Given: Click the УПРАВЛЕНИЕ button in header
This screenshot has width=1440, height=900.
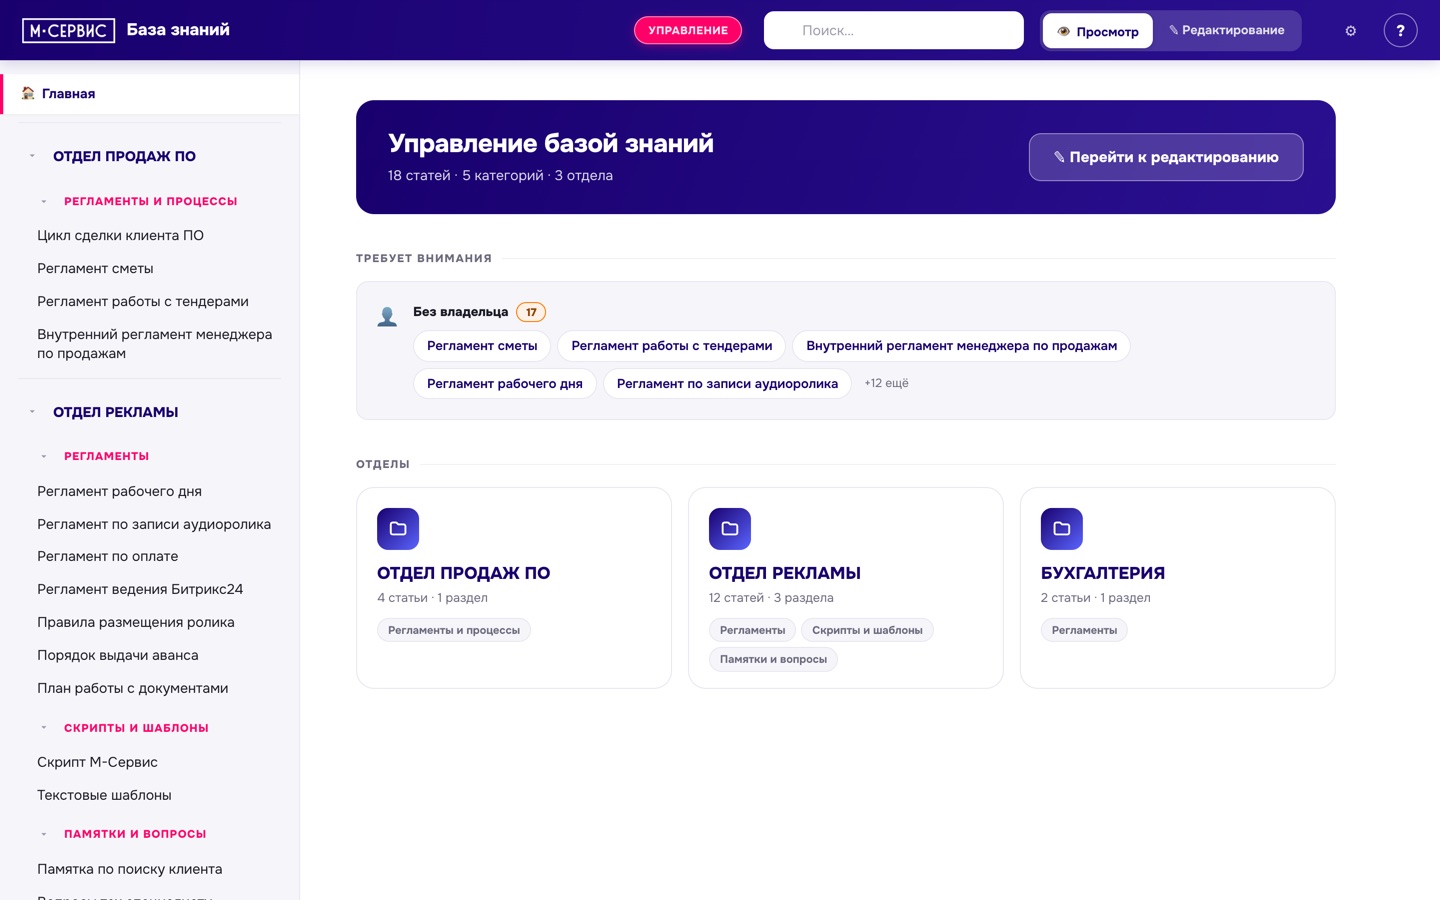Looking at the screenshot, I should 688,31.
